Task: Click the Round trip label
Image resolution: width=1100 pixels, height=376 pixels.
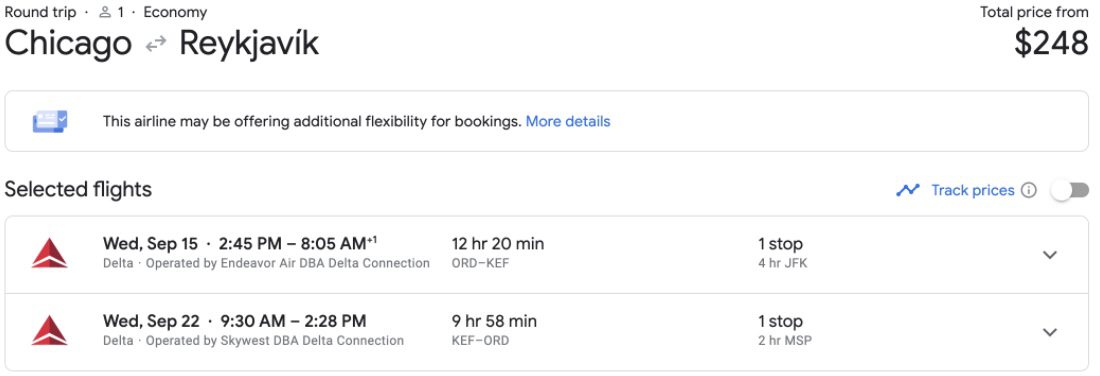Action: 41,12
